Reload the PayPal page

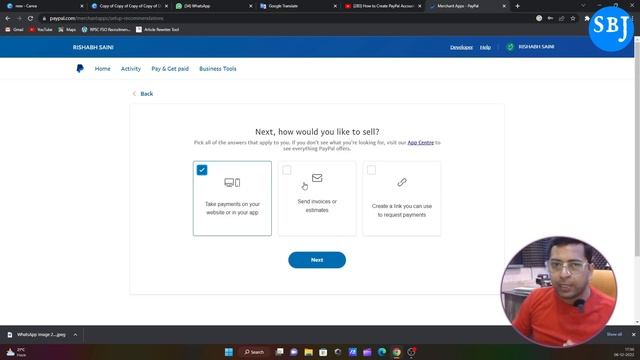[30, 18]
